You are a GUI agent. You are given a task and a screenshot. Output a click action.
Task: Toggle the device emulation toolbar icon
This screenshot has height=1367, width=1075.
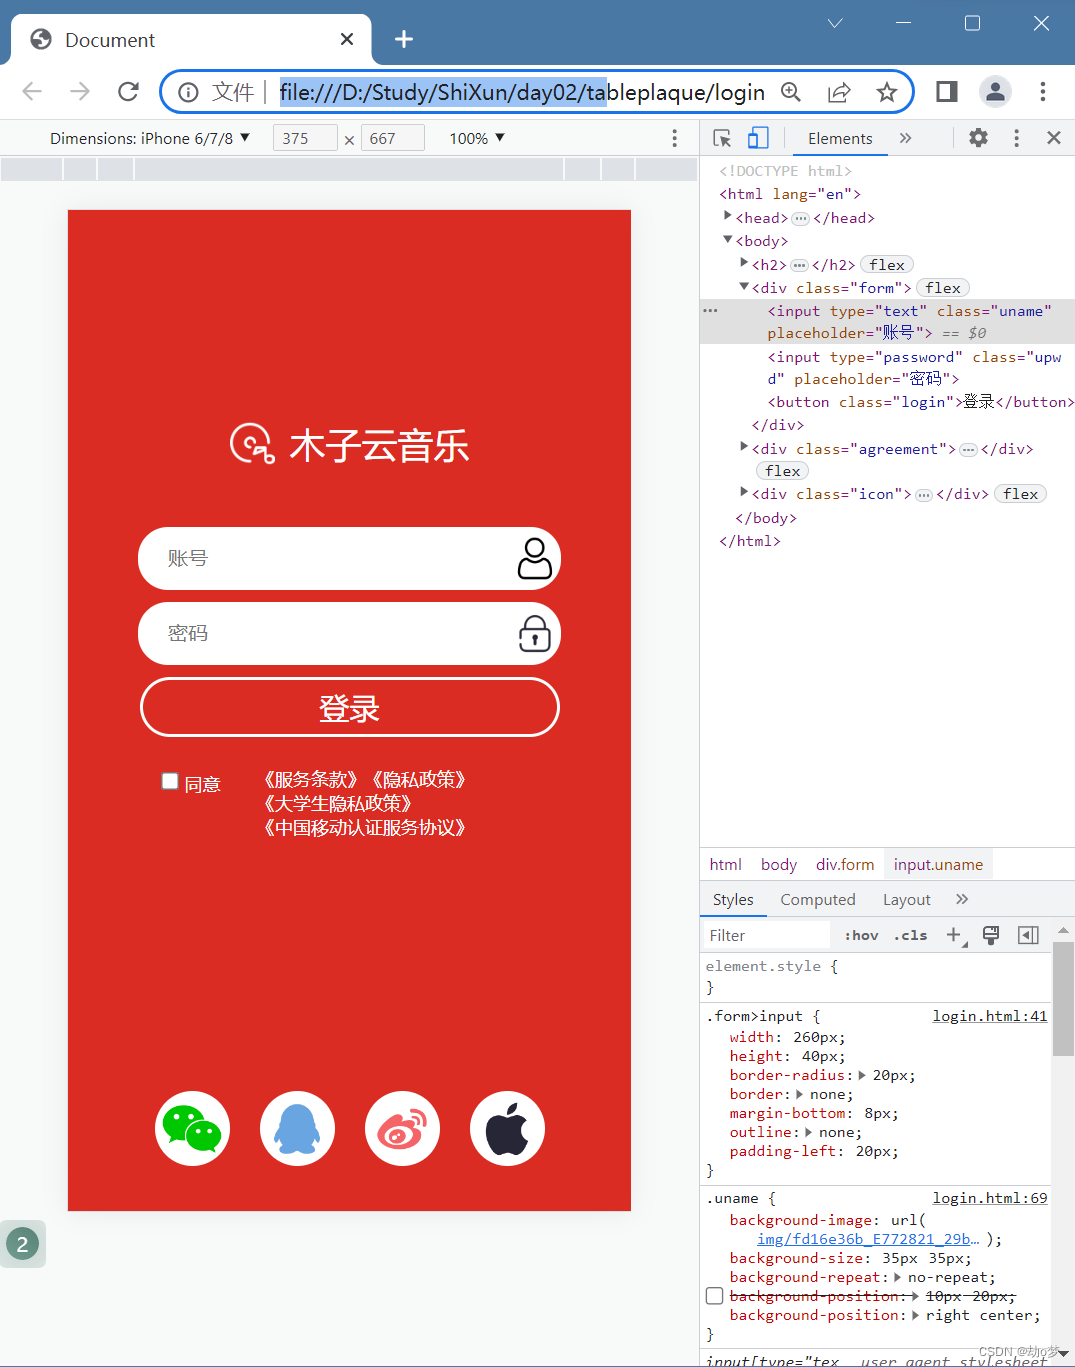click(x=758, y=138)
